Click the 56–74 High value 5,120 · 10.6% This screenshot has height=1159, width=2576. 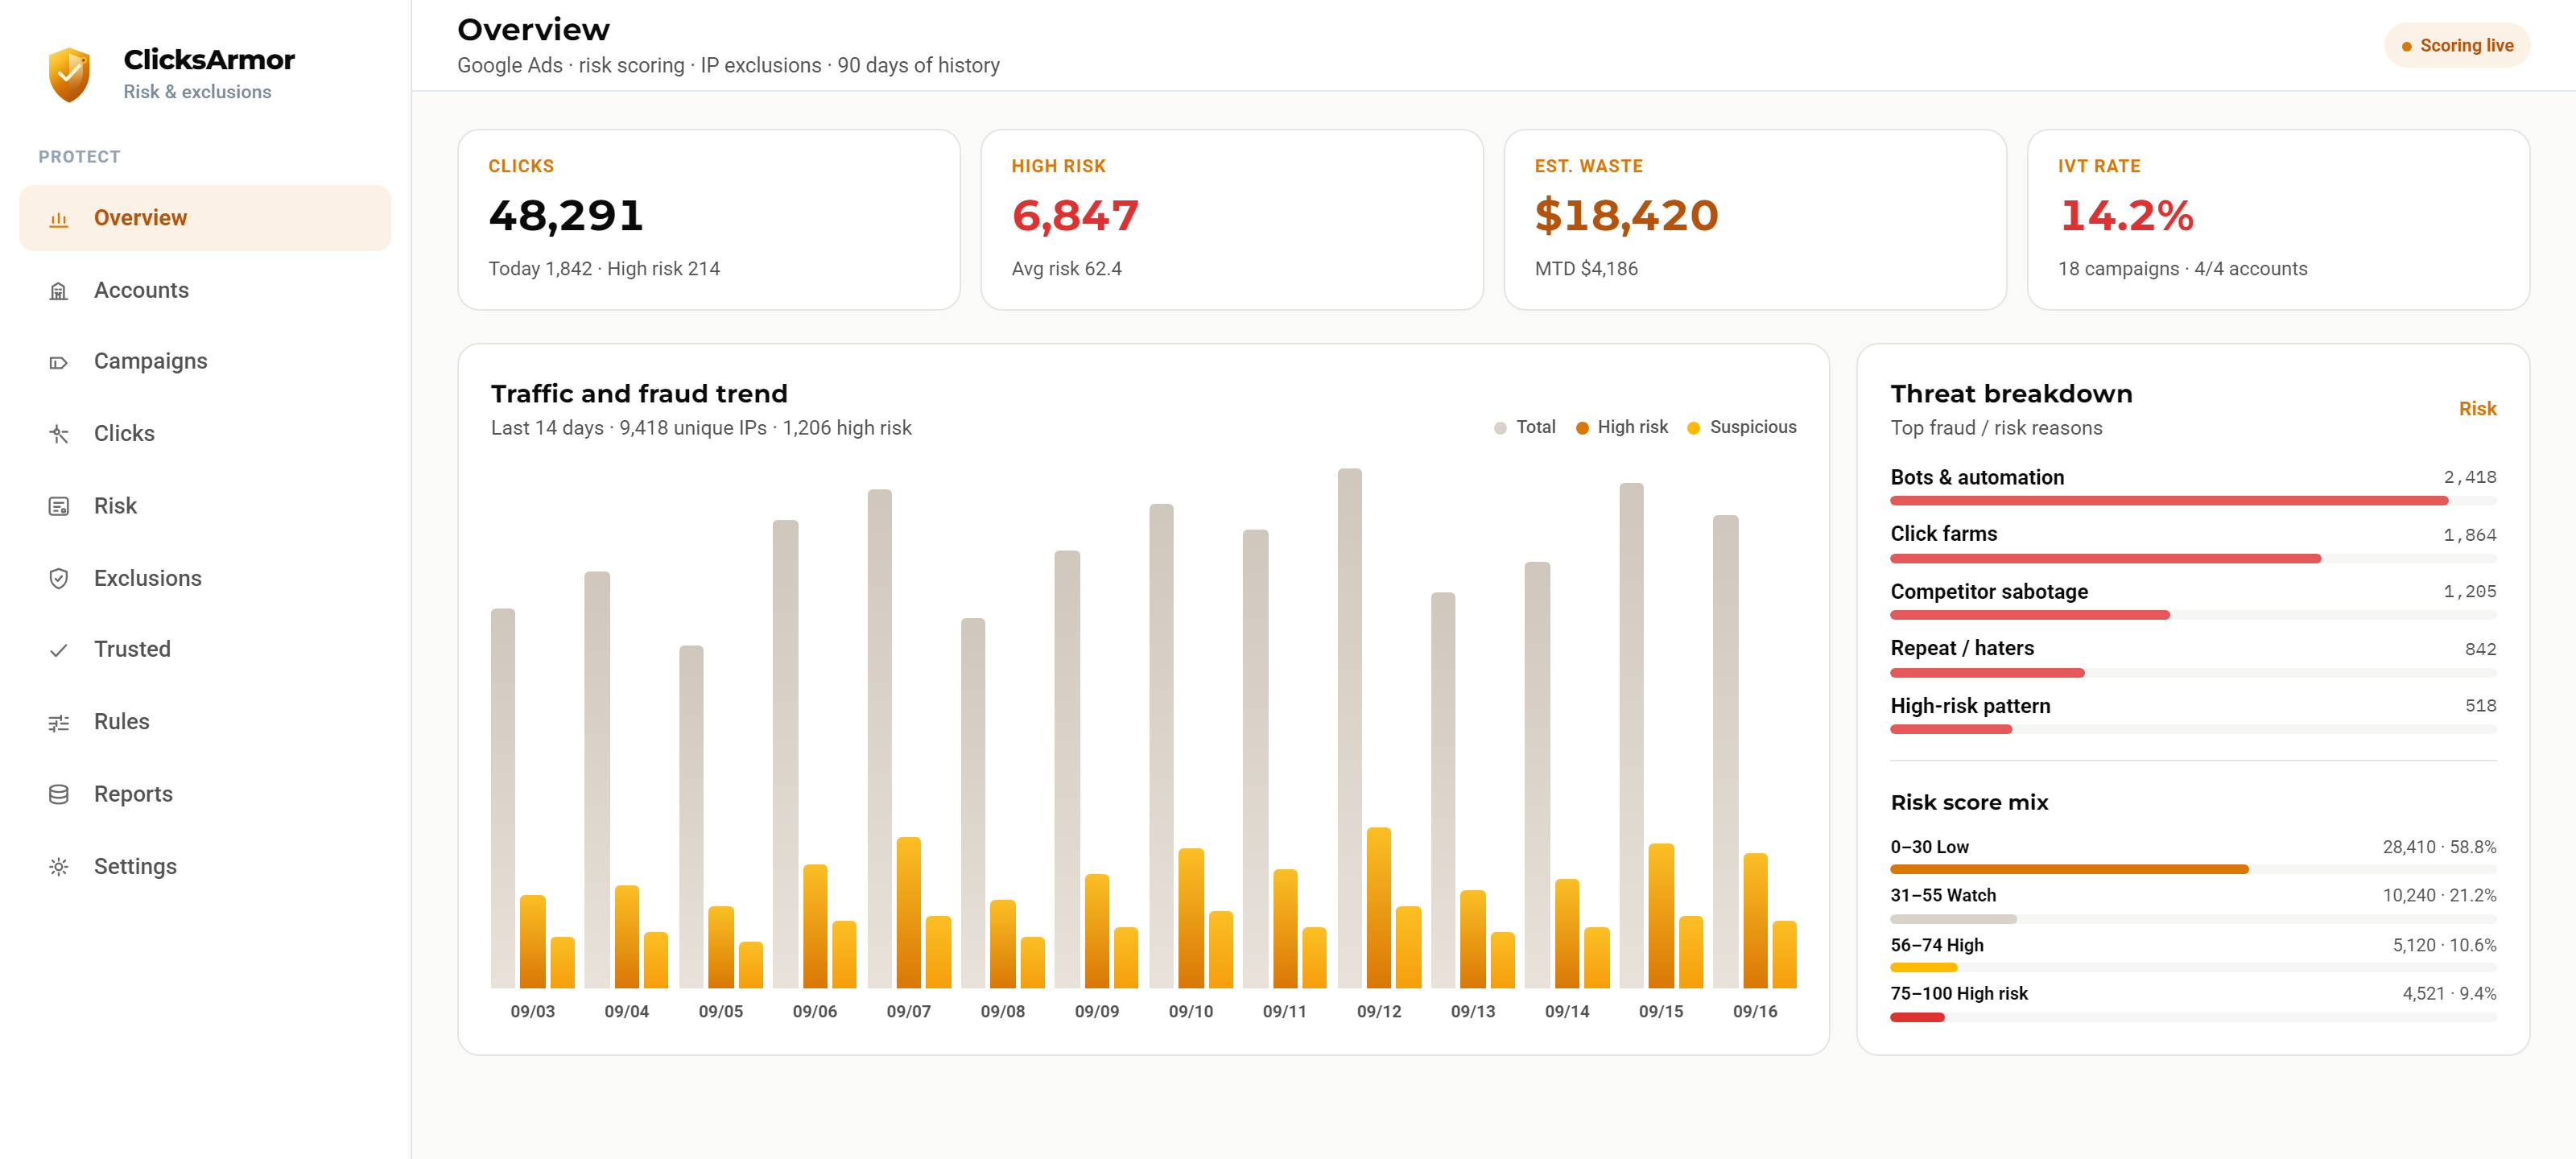click(2444, 945)
